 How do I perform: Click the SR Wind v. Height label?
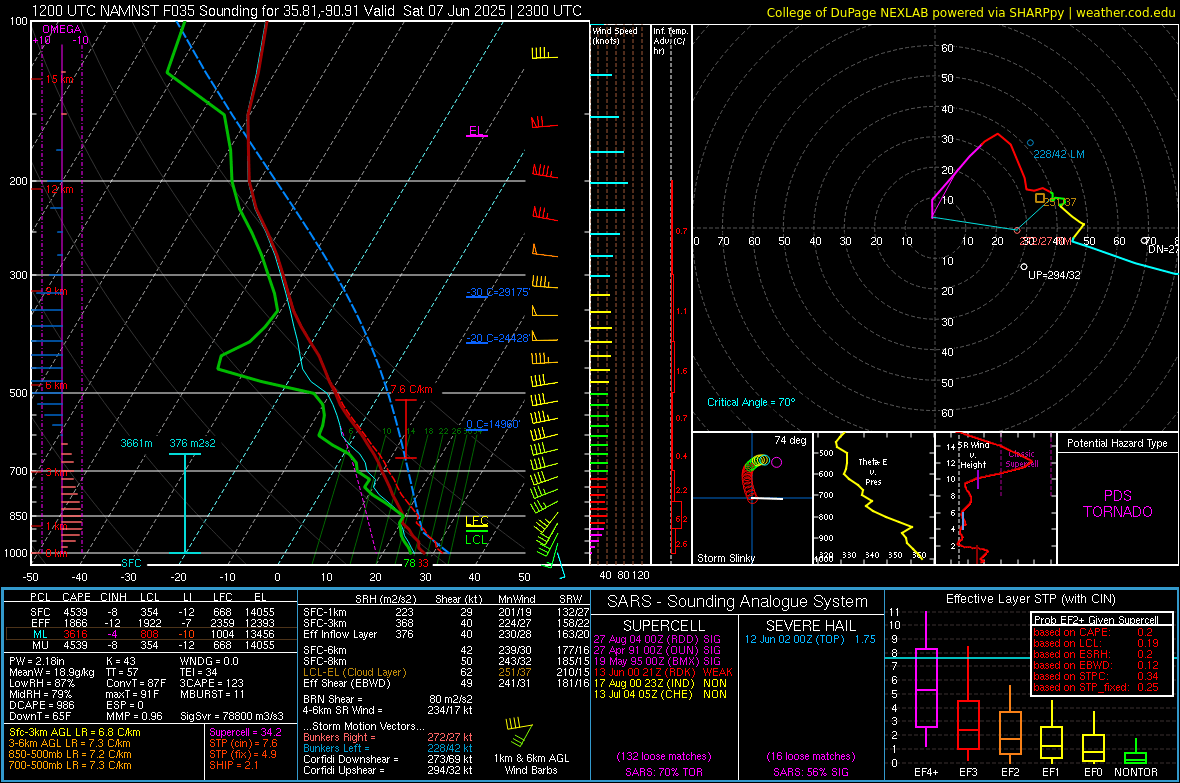tap(974, 455)
